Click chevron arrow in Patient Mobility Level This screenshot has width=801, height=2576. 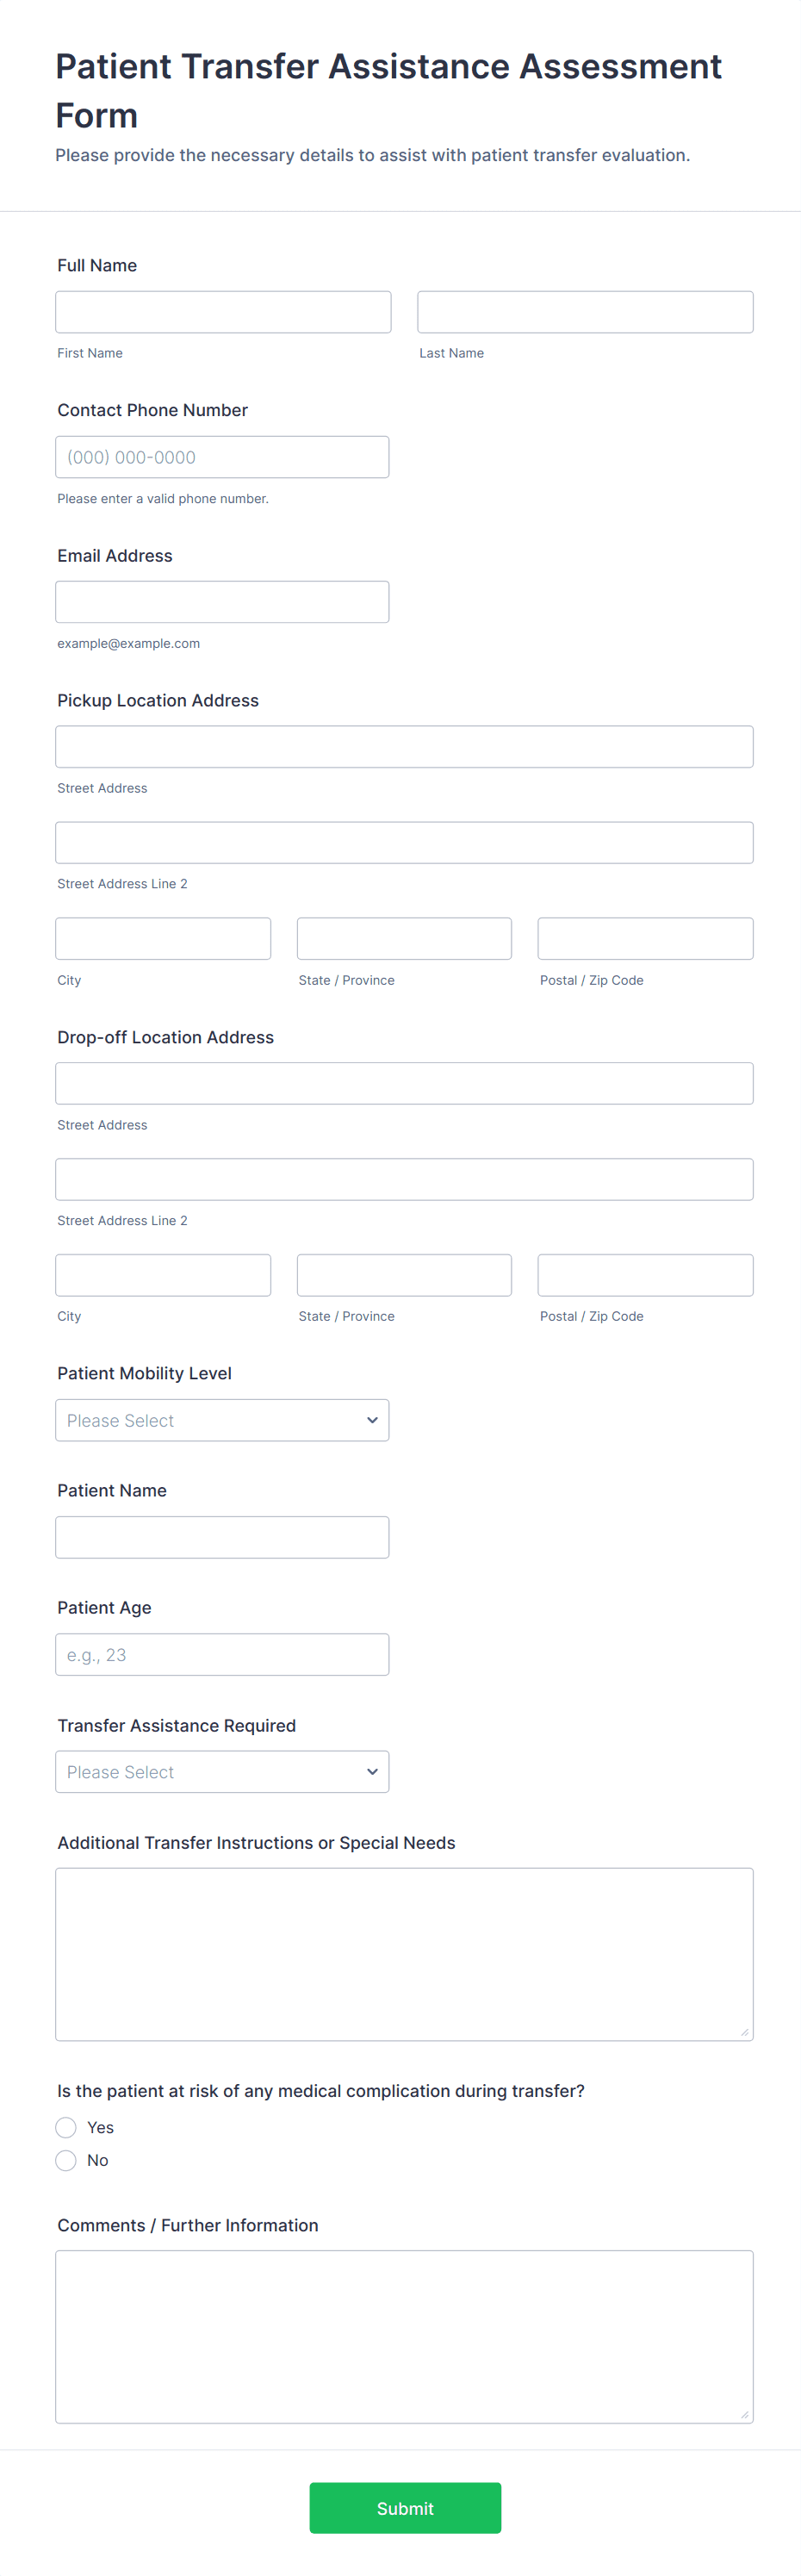coord(372,1420)
